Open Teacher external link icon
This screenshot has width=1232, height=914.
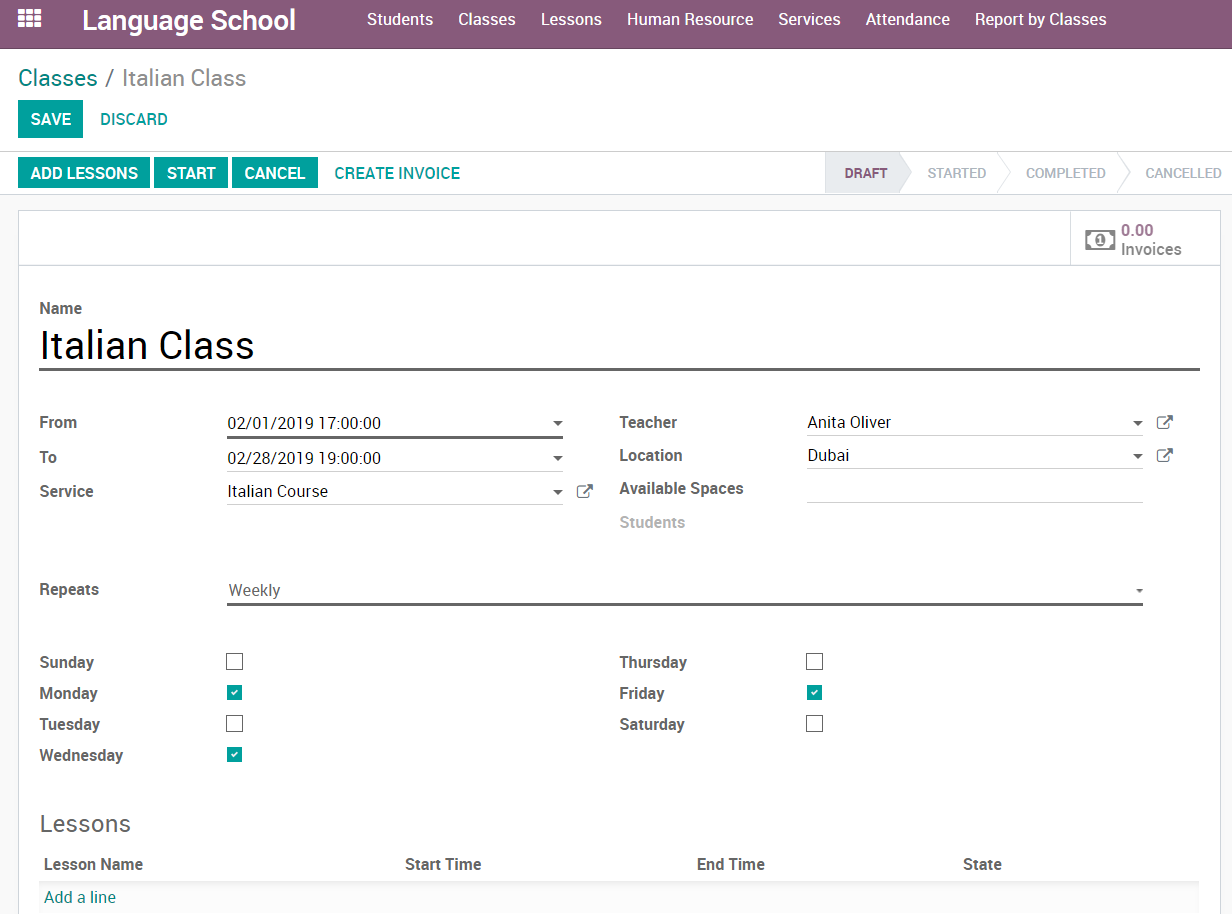click(x=1164, y=423)
